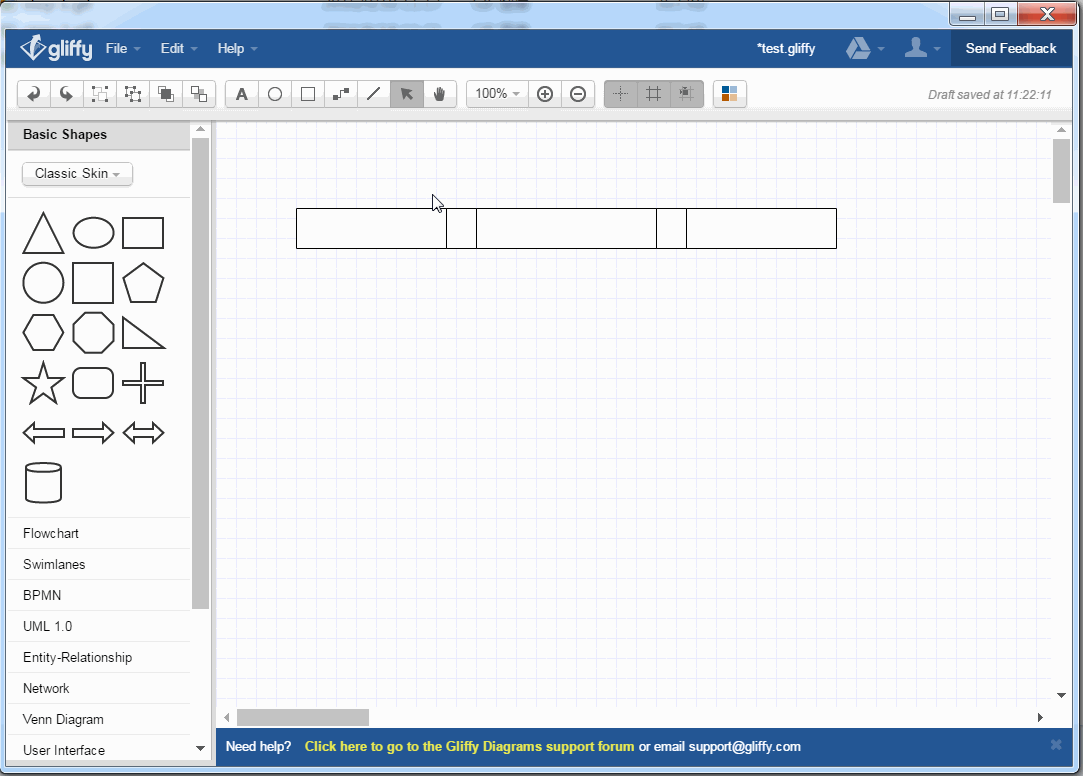Open the color theme swatch button

tap(729, 94)
